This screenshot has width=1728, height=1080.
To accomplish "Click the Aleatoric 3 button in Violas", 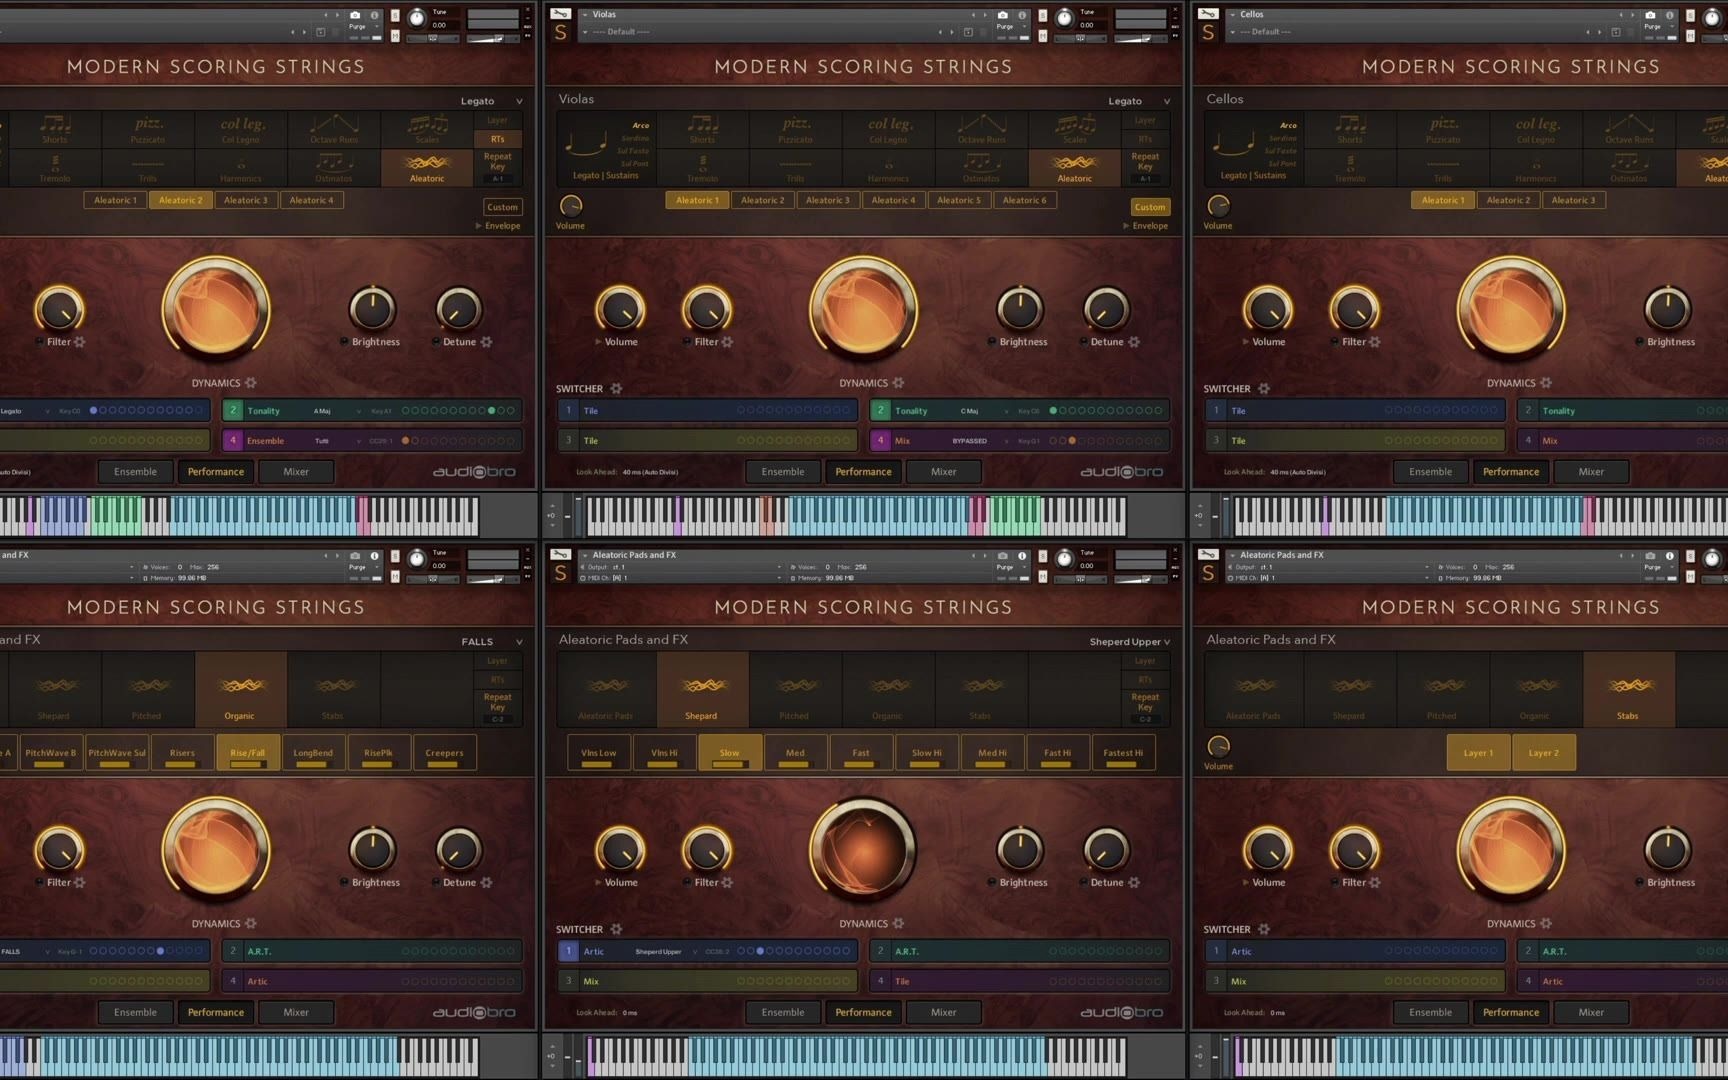I will click(x=828, y=200).
